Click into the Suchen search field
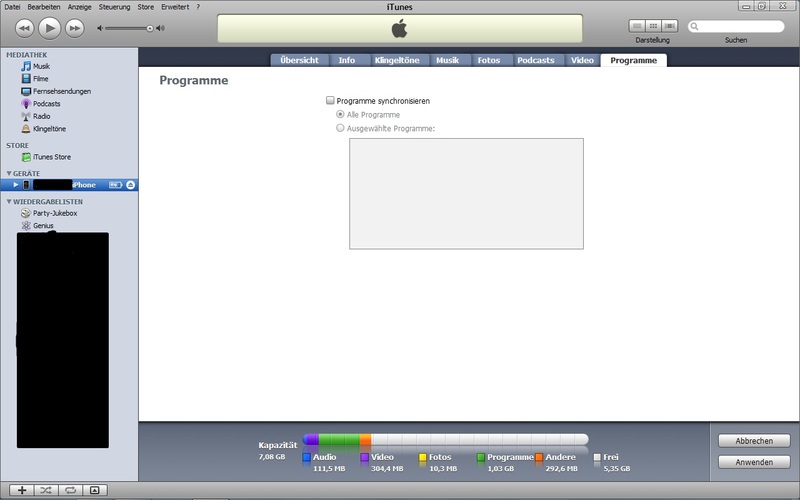800x500 pixels. pos(736,27)
